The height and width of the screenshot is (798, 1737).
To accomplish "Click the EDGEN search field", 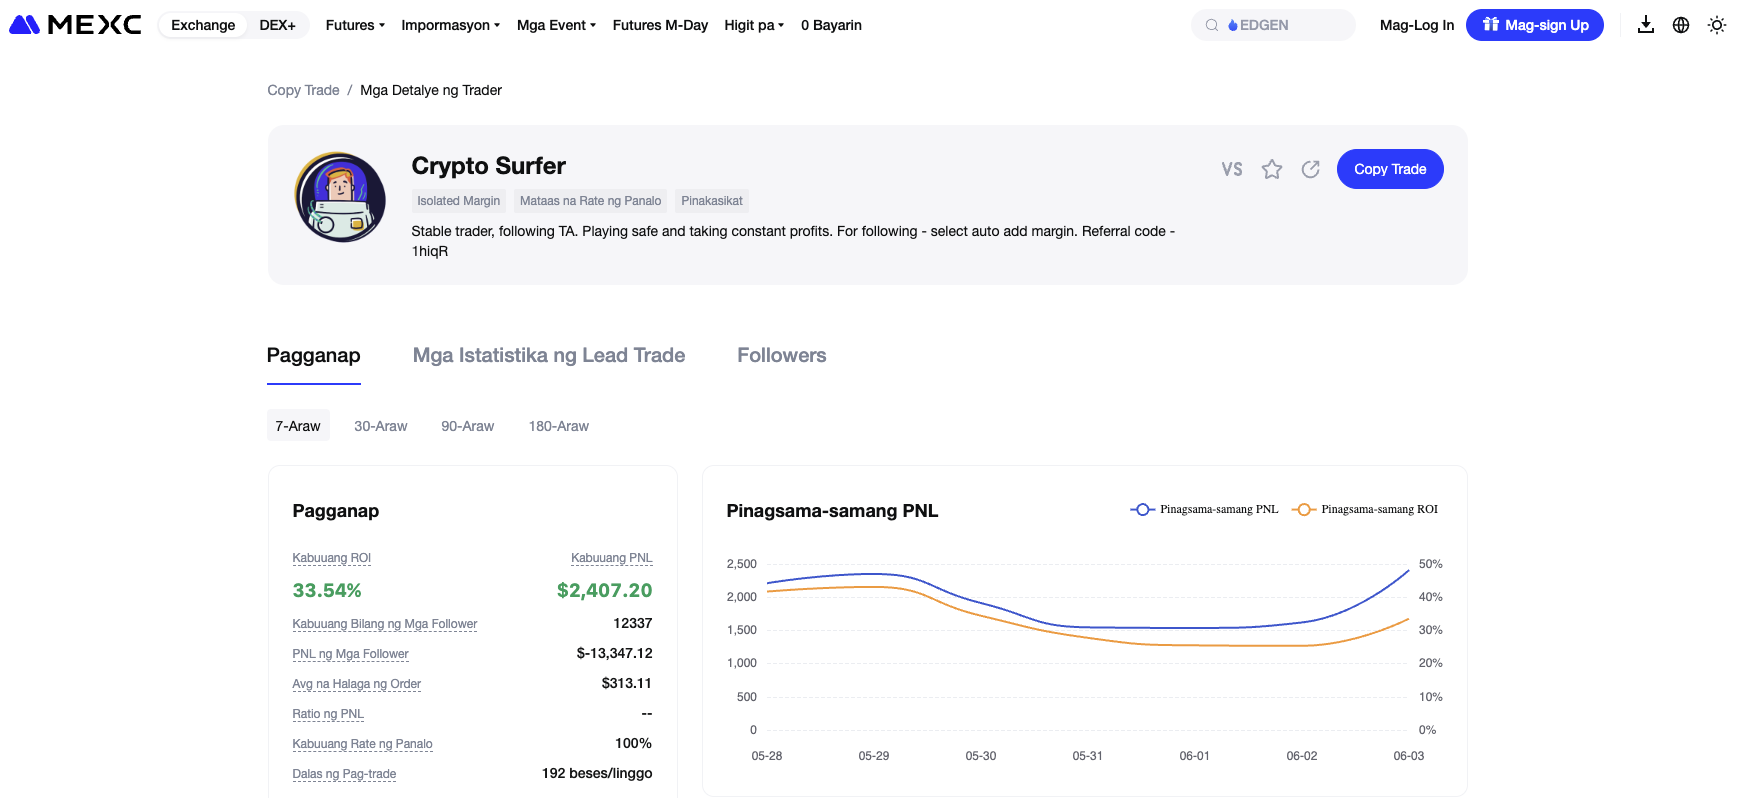I will coord(1273,25).
